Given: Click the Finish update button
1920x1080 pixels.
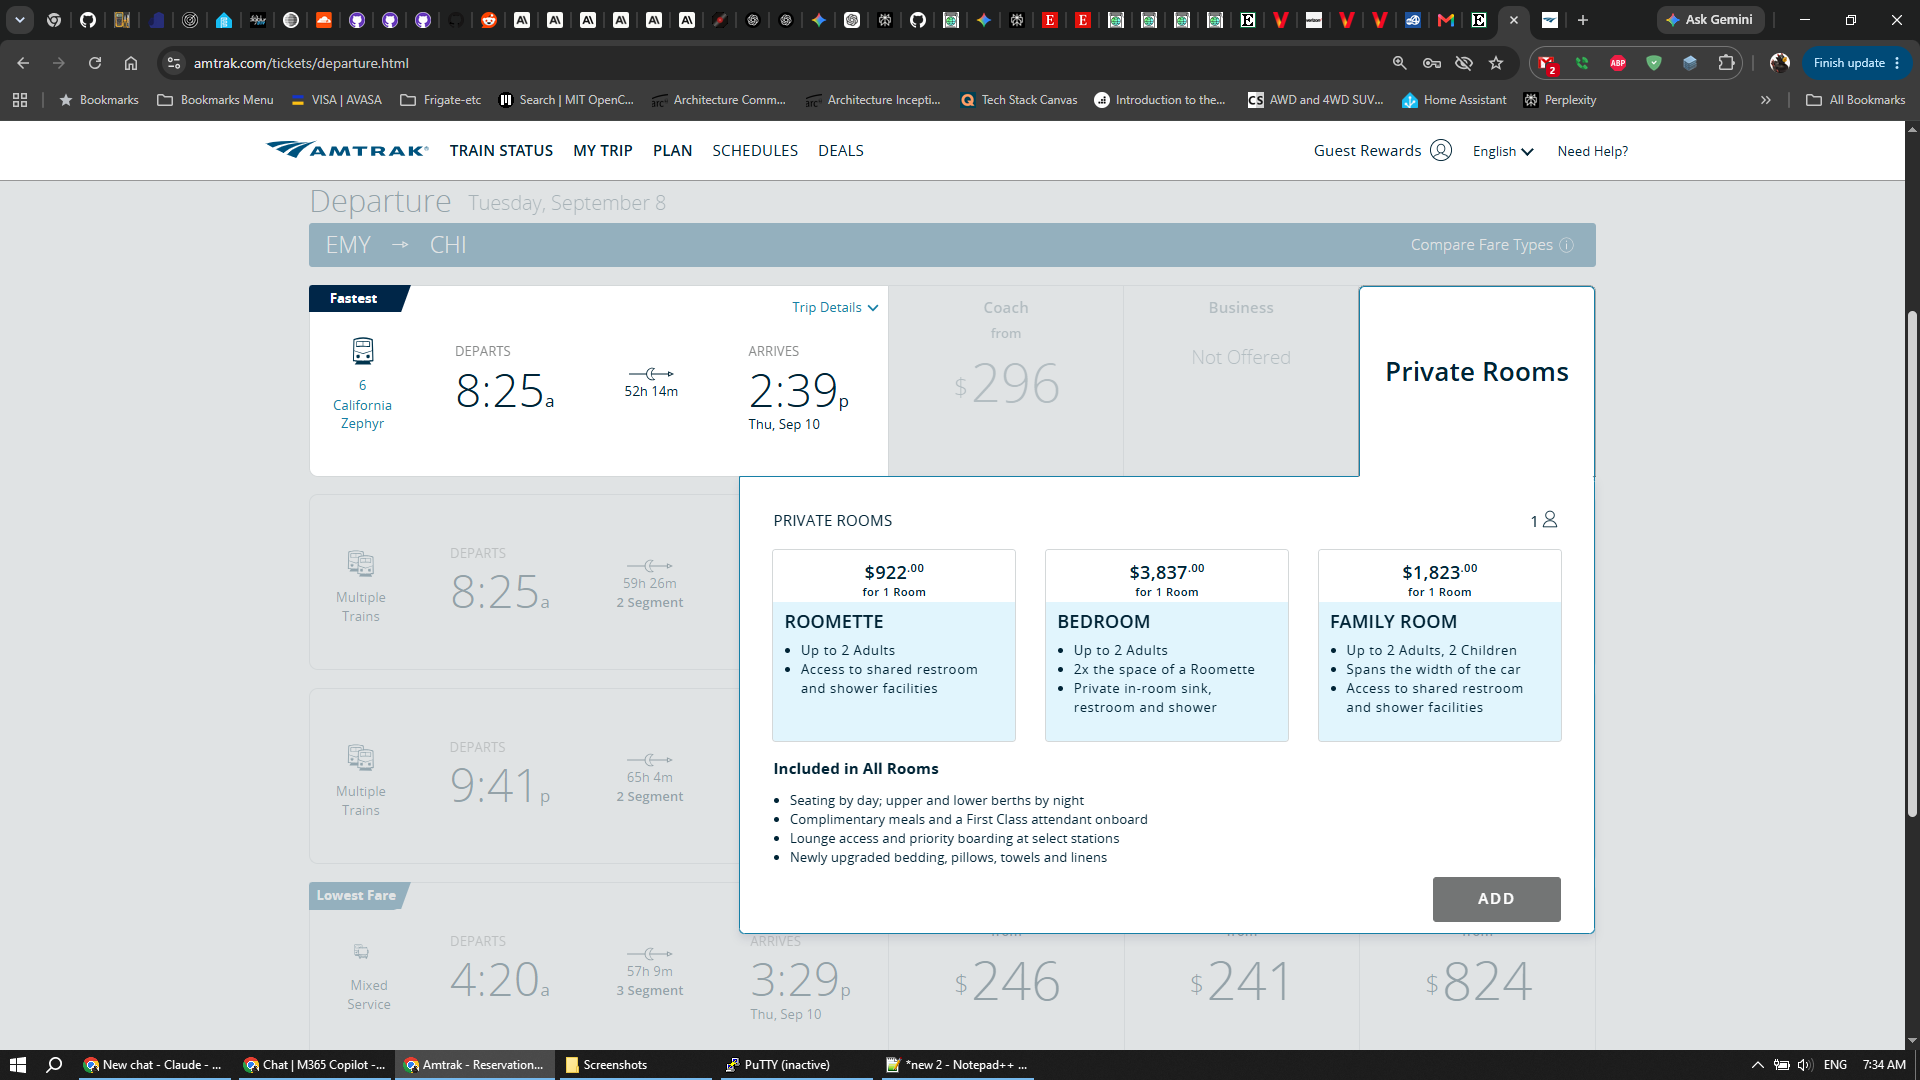Looking at the screenshot, I should 1857,63.
